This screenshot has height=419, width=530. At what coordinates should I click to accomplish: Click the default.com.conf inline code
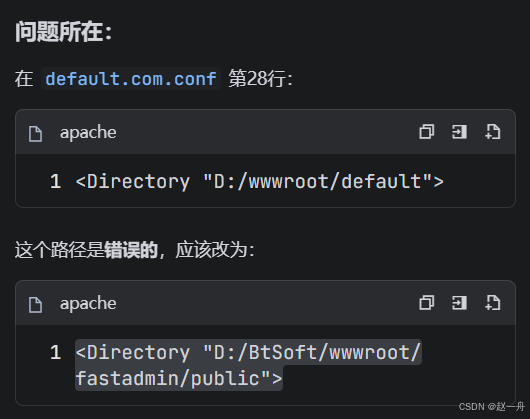[131, 79]
